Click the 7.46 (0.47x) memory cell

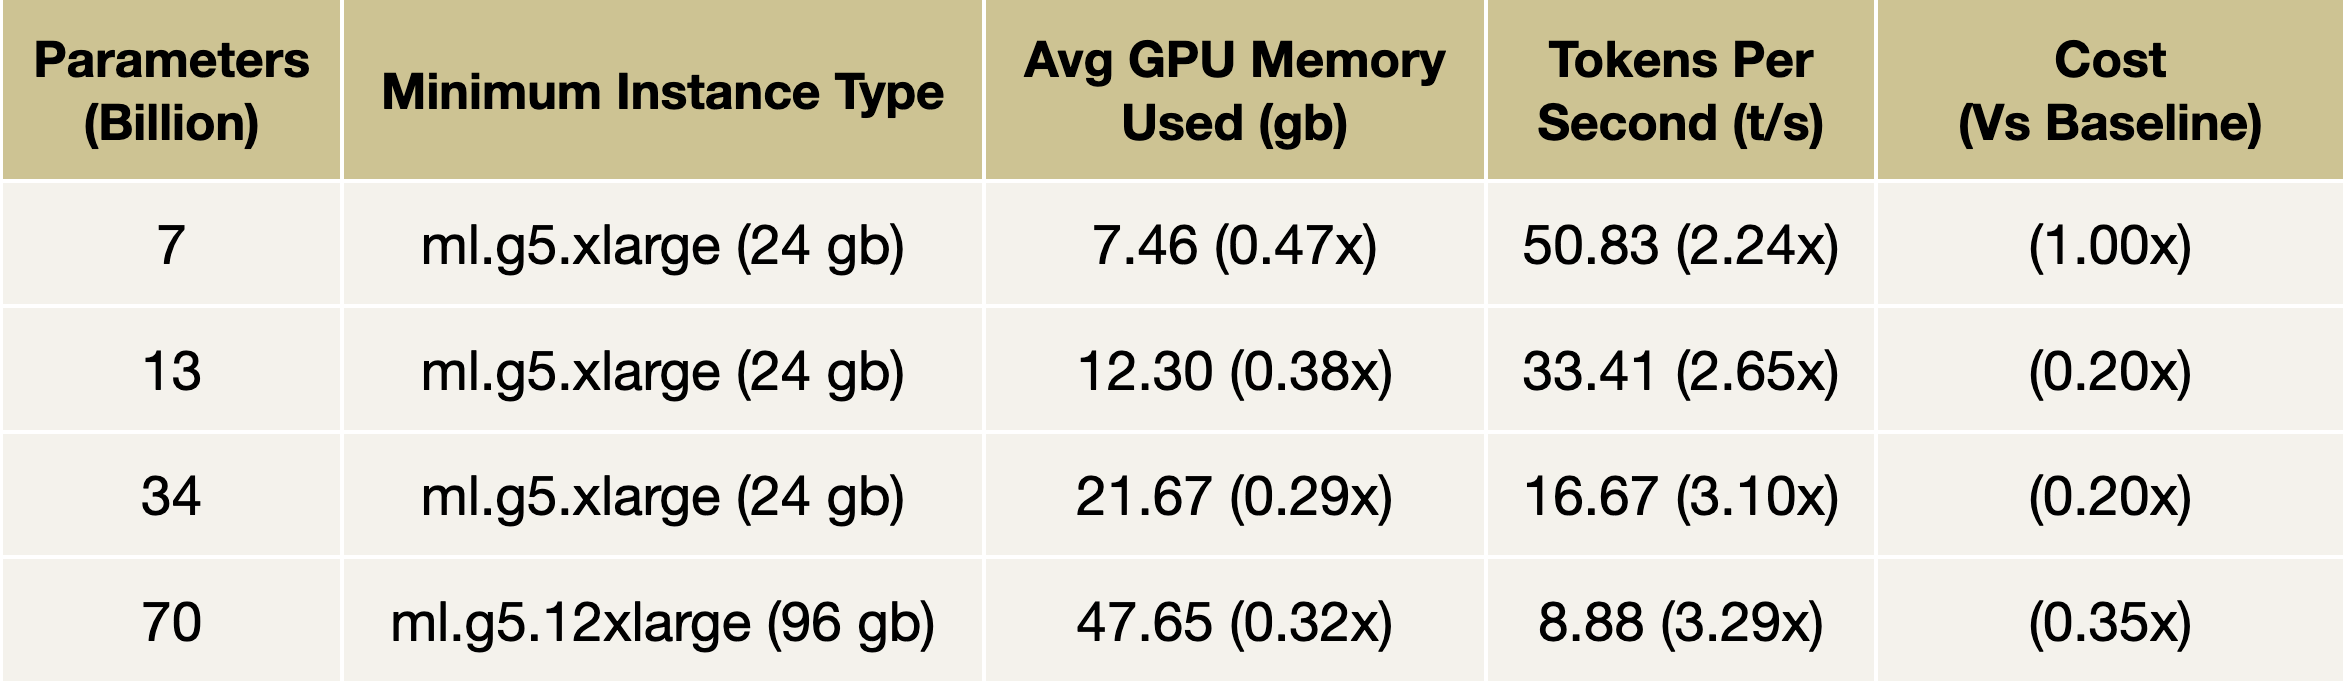tap(1234, 245)
